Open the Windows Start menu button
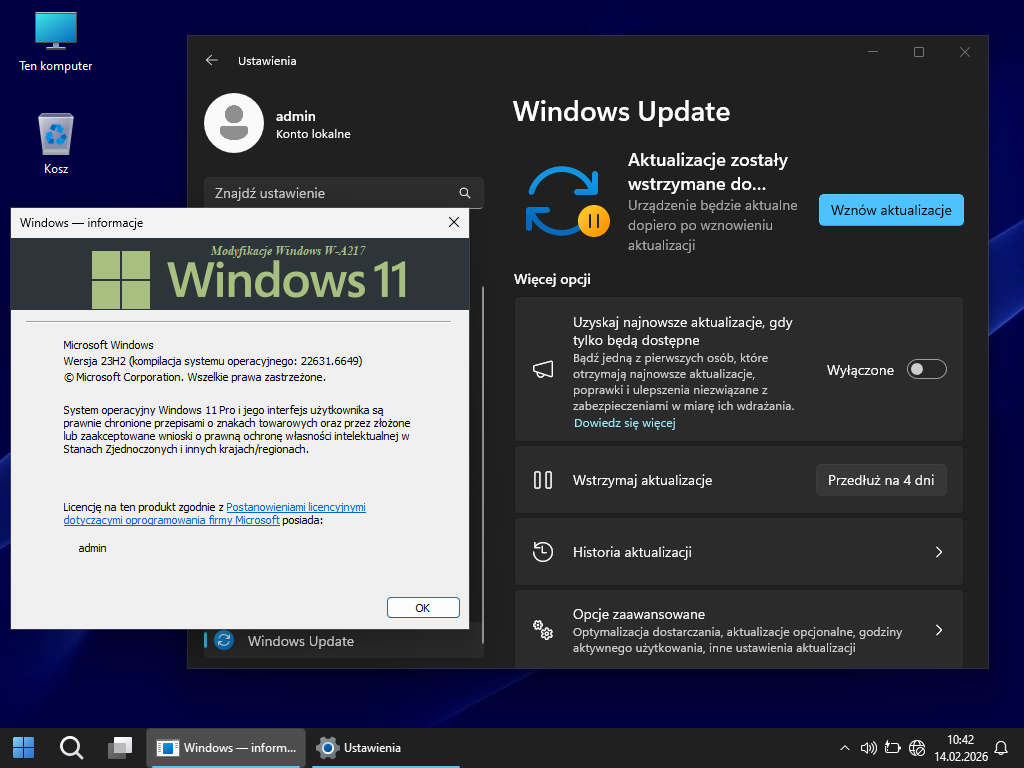This screenshot has width=1024, height=768. 23,747
